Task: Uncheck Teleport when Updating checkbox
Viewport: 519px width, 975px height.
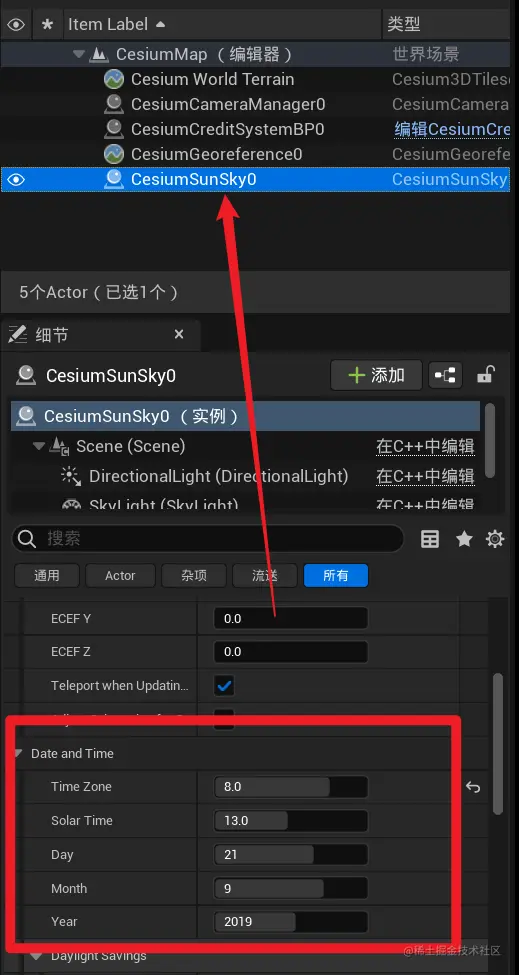Action: [224, 686]
